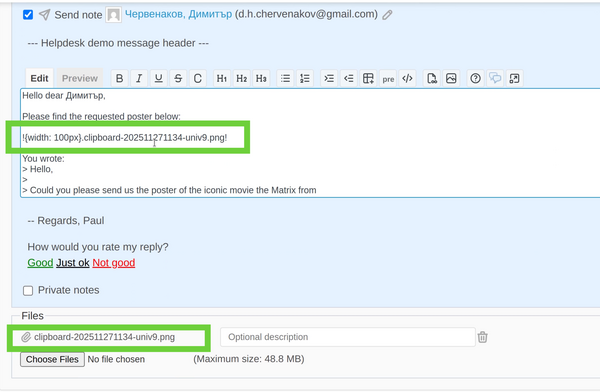Click the Just ok rating link

tap(73, 263)
